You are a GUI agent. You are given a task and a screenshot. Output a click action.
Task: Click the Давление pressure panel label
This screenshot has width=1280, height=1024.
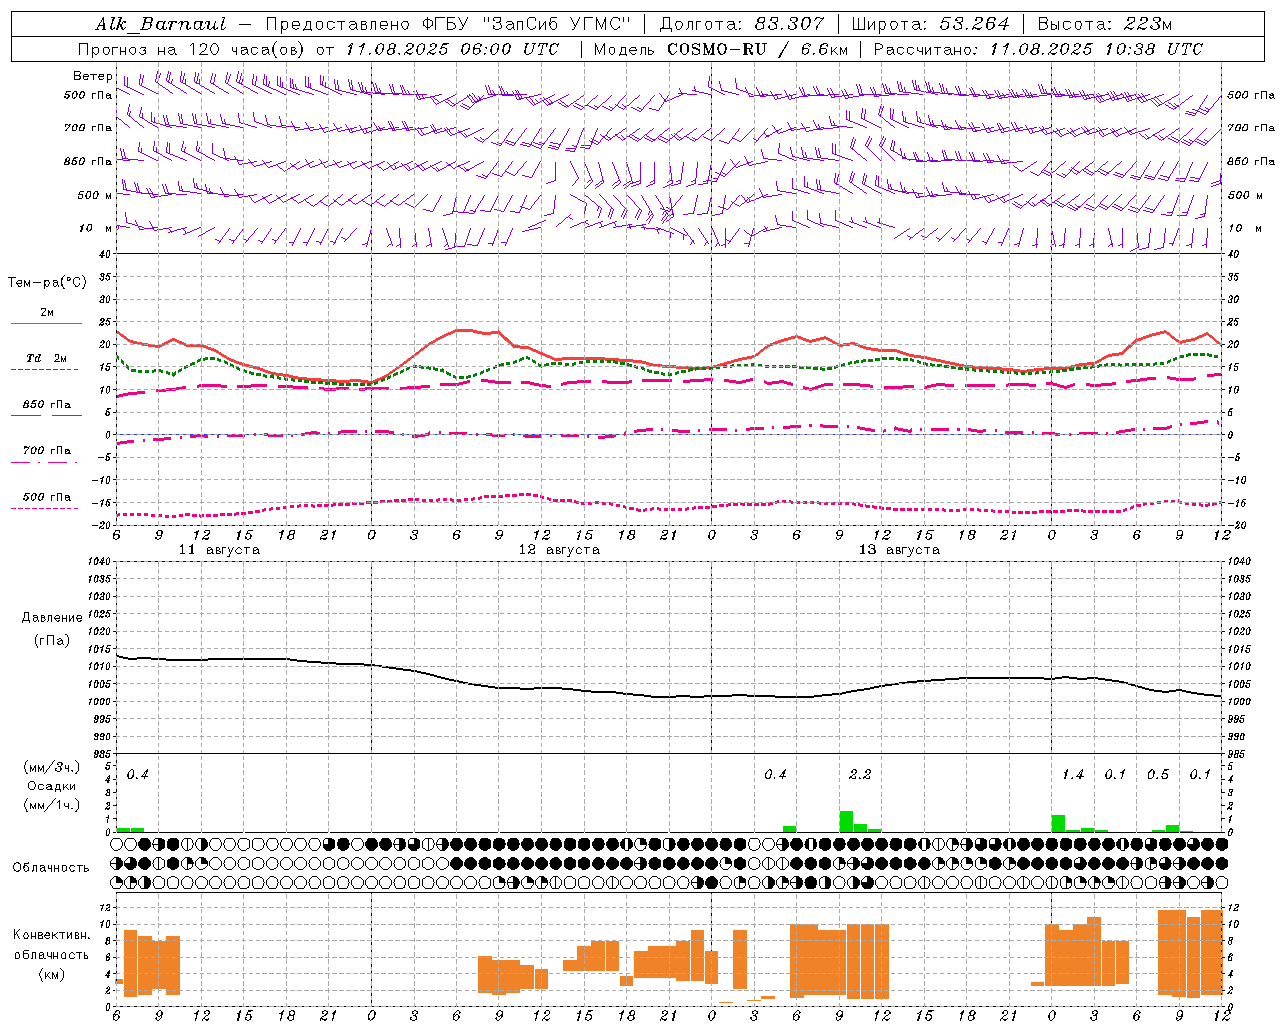tap(52, 618)
